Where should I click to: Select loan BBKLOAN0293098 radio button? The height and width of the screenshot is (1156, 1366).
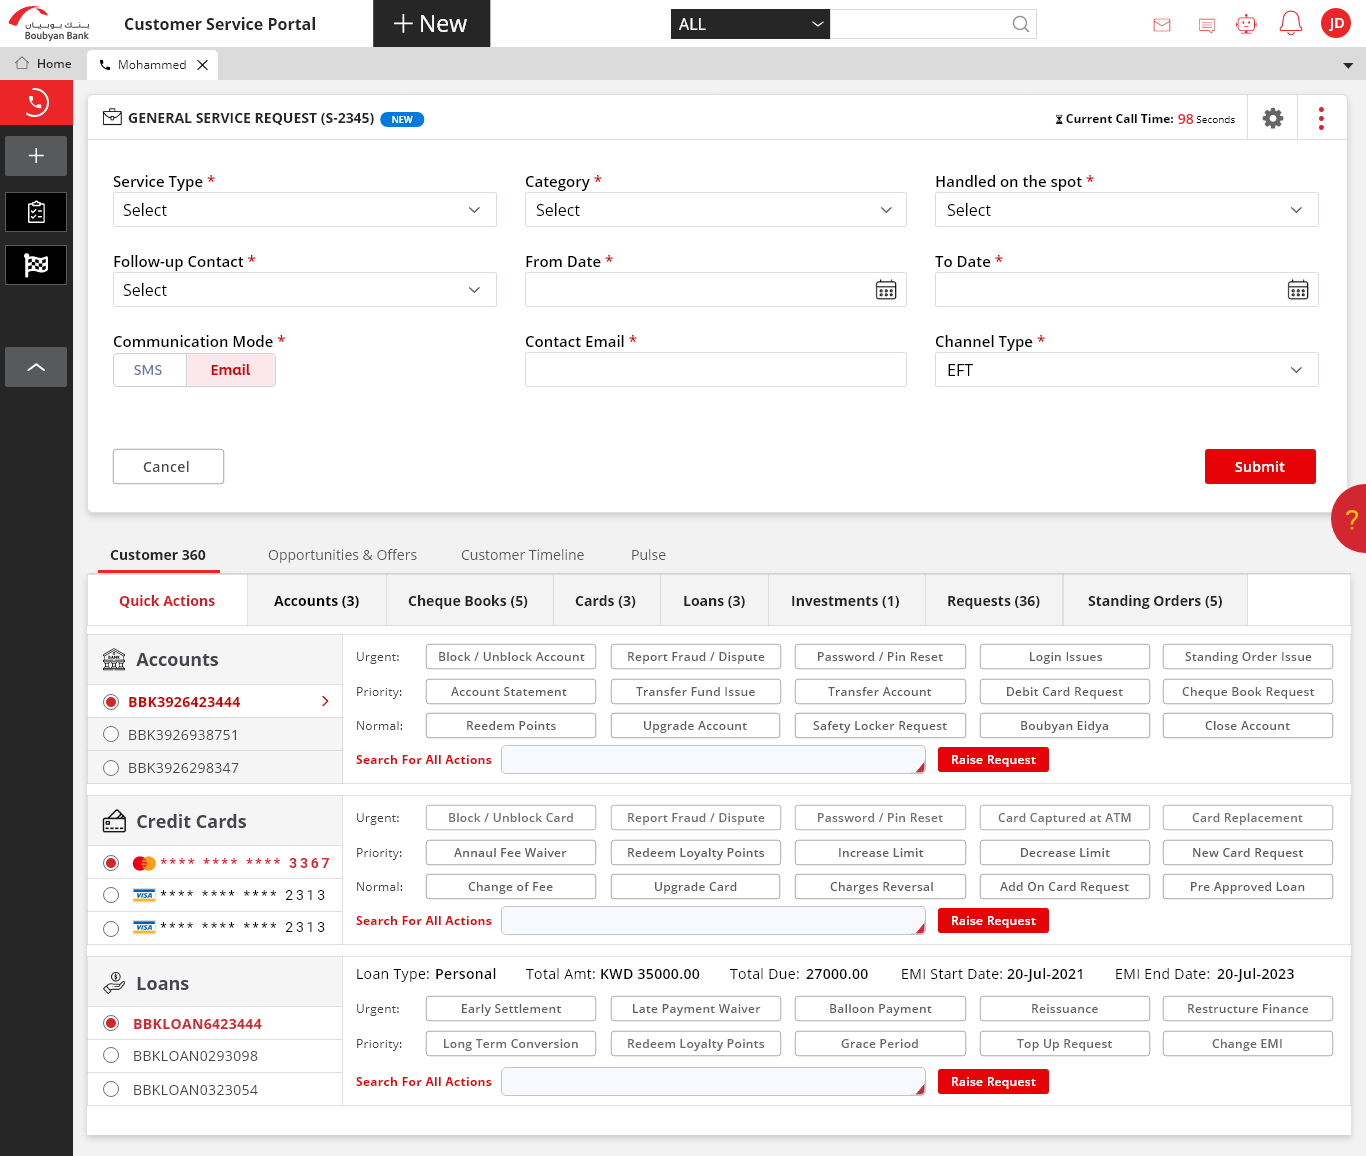tap(111, 1056)
